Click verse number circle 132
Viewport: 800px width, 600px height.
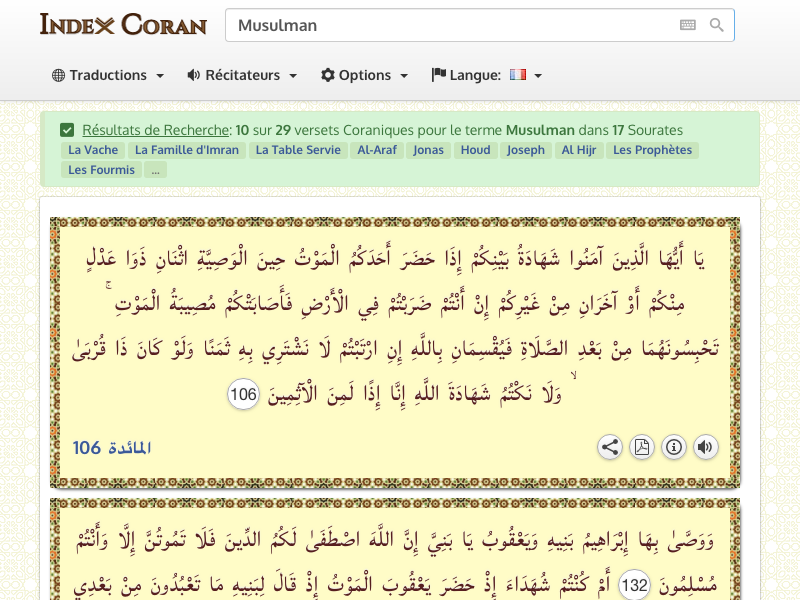tap(635, 585)
